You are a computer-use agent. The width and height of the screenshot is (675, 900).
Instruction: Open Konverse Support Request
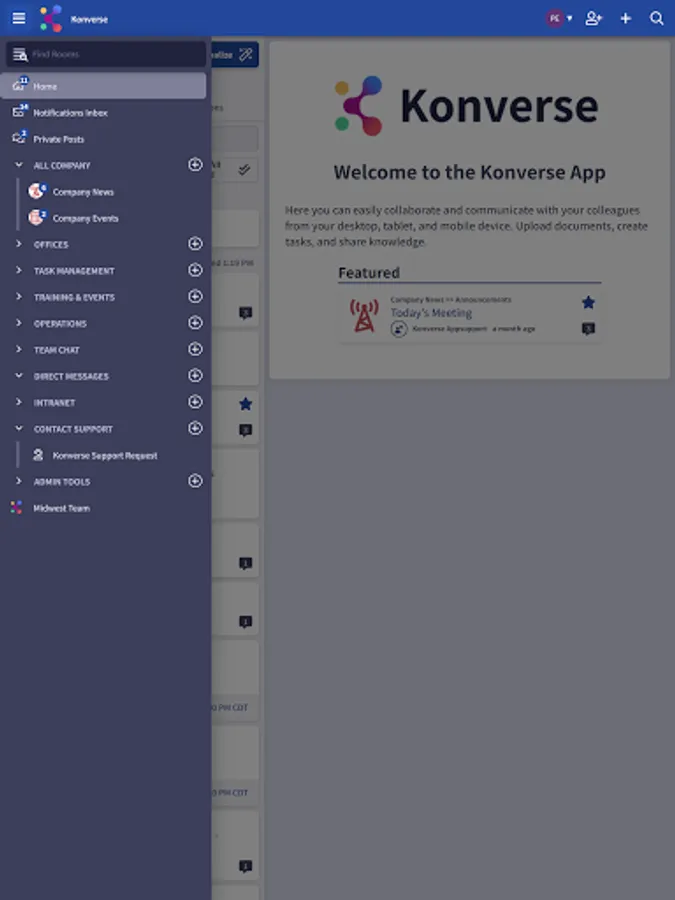(x=104, y=456)
